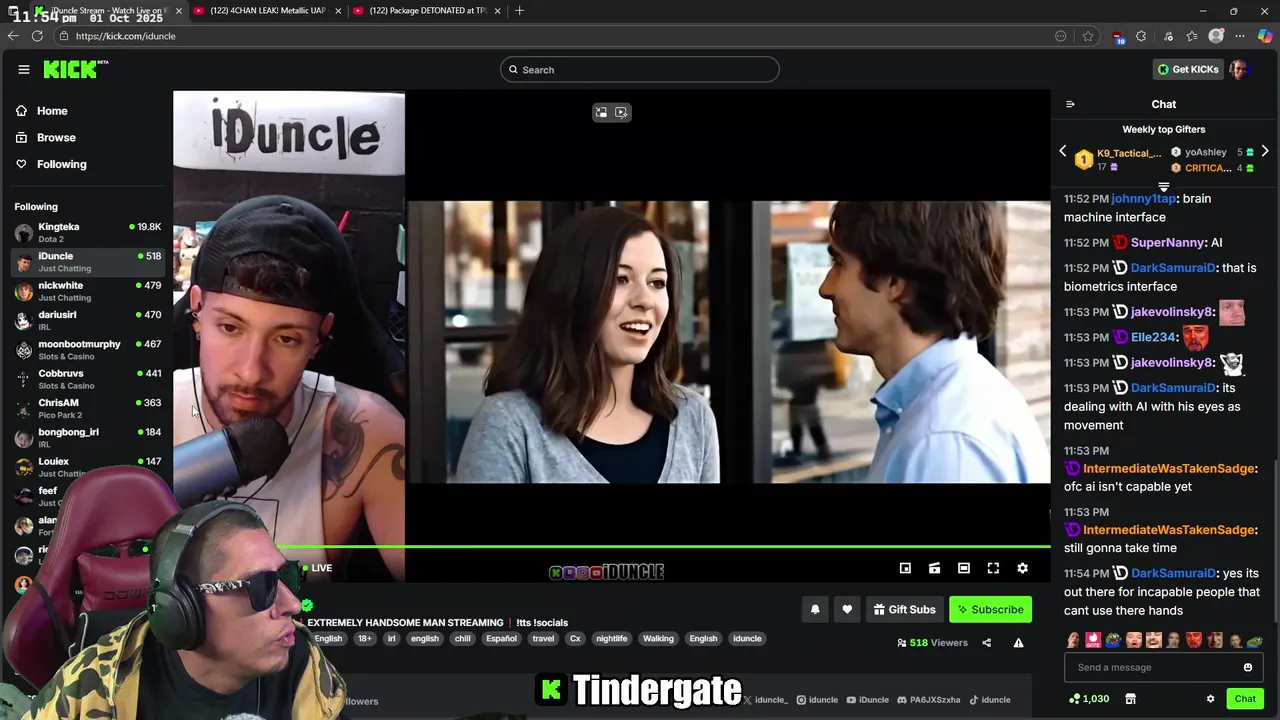Image resolution: width=1280 pixels, height=720 pixels.
Task: Open chat settings gear
Action: pos(1210,699)
